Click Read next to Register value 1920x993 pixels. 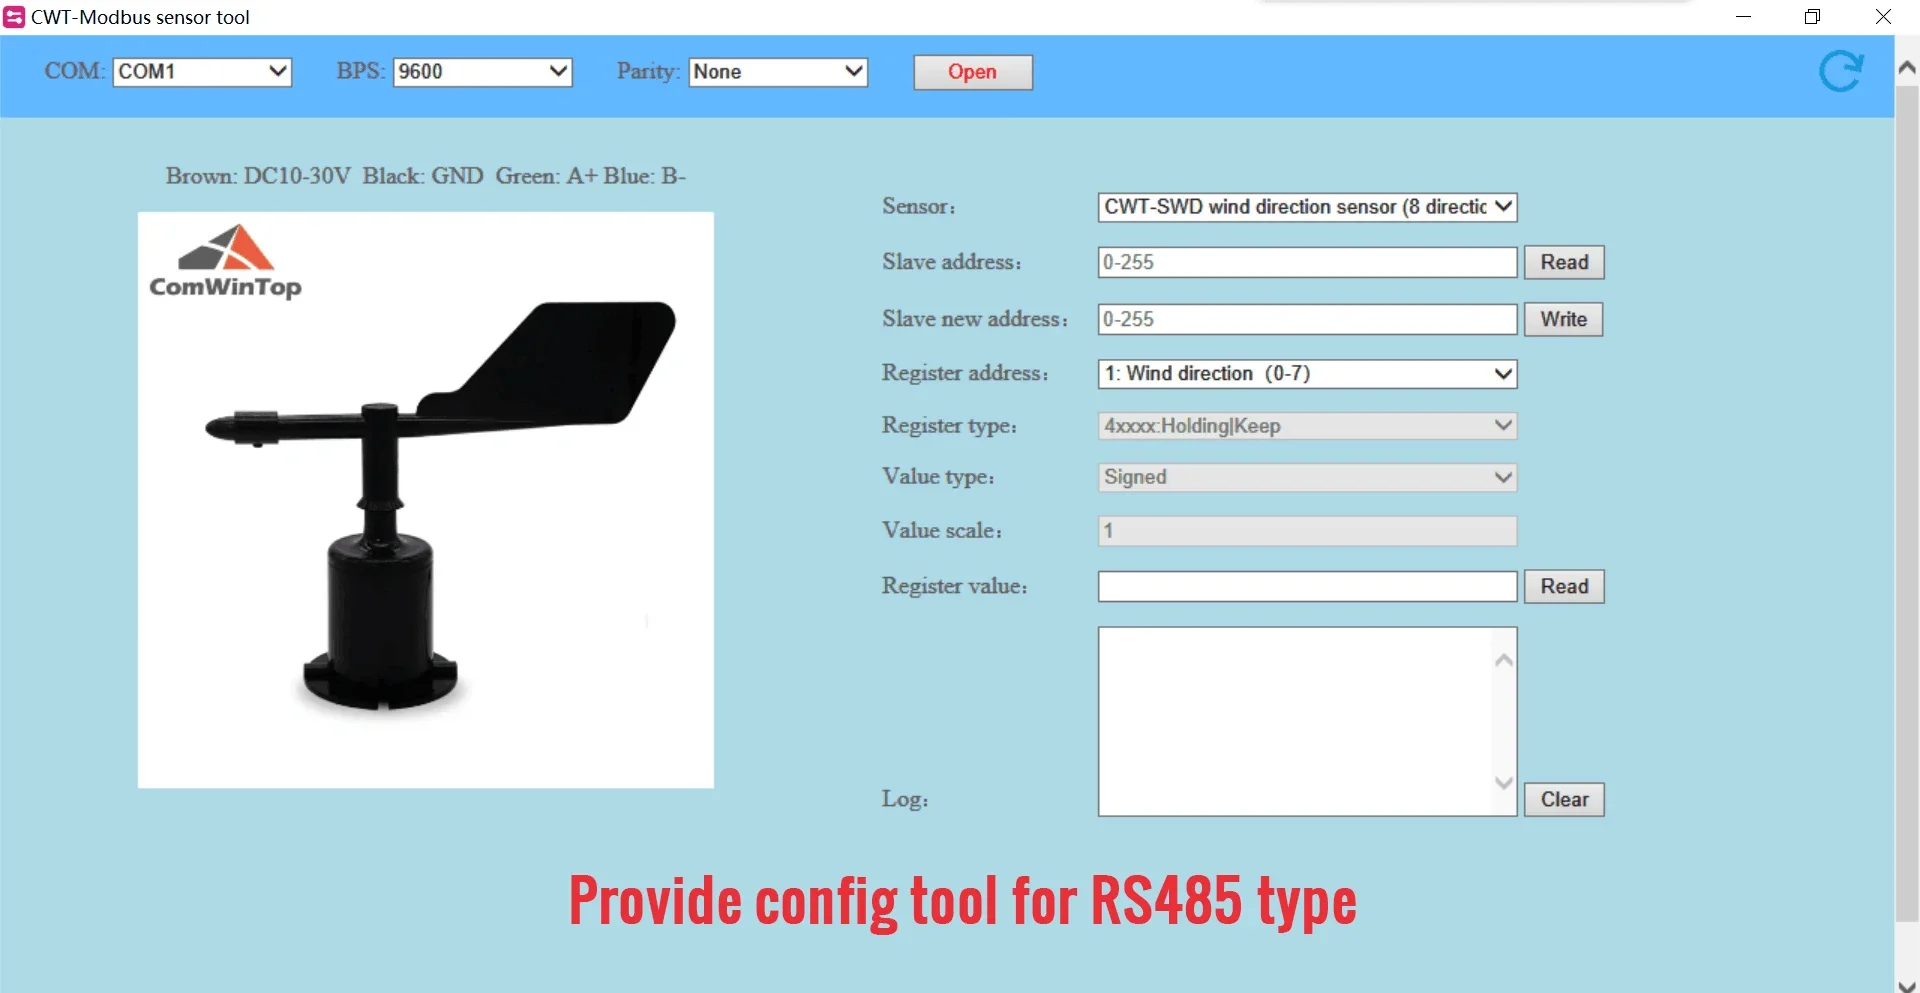click(1564, 586)
